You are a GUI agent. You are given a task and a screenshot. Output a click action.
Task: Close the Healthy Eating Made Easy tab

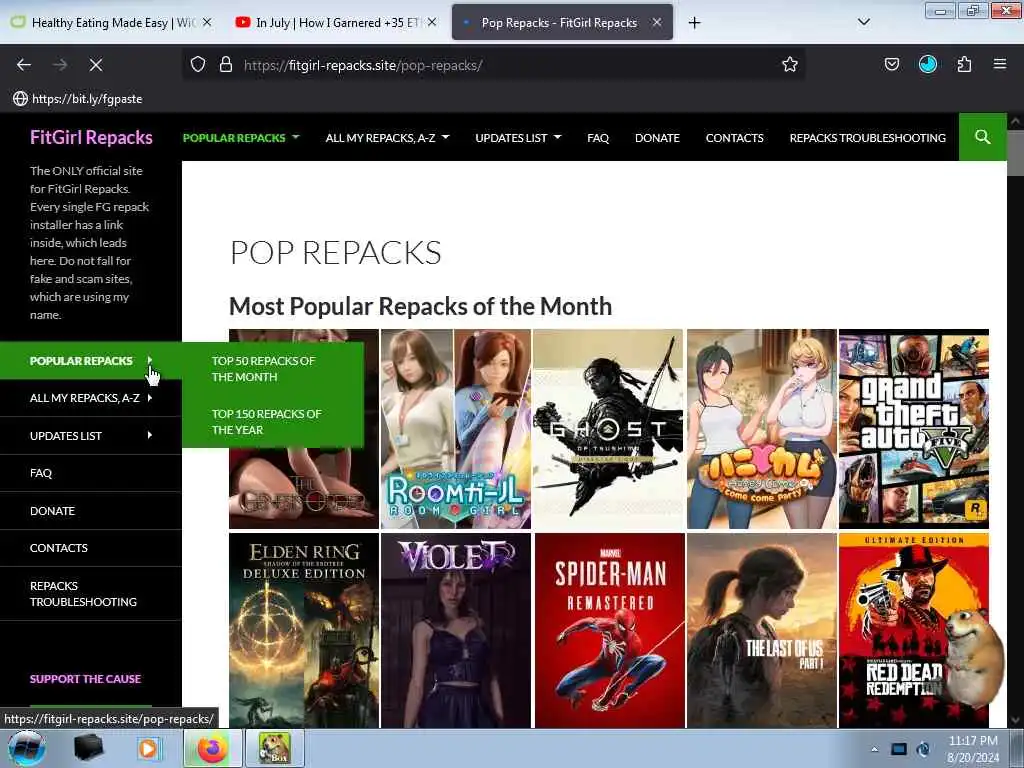click(x=207, y=22)
